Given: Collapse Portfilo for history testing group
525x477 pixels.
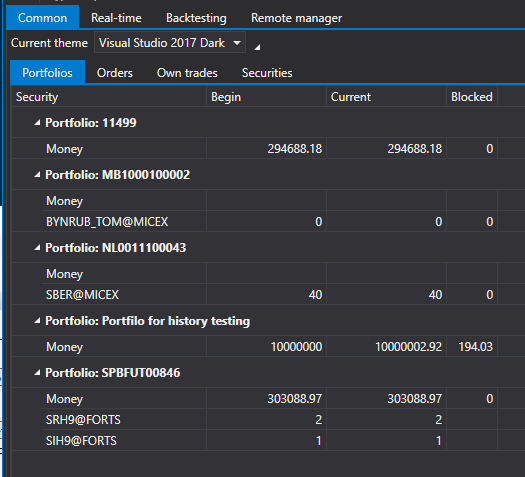Looking at the screenshot, I should (x=37, y=321).
